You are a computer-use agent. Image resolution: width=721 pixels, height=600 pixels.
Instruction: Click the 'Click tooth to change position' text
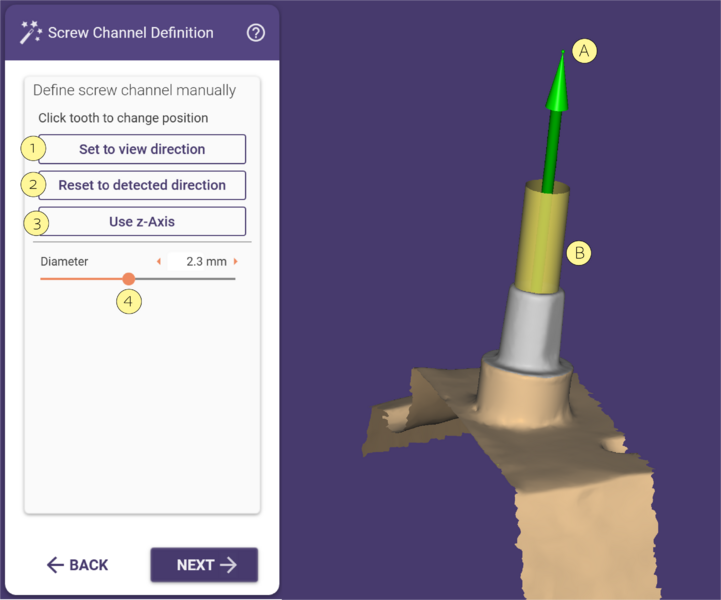pos(123,118)
